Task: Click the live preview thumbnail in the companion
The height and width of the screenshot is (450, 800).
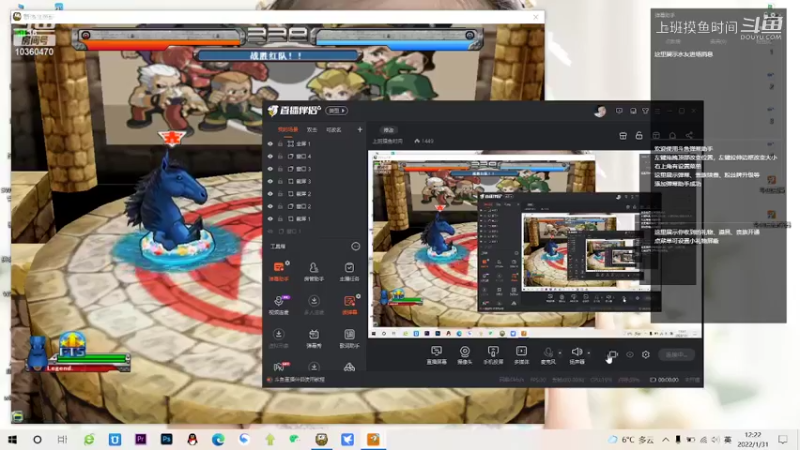Action: 535,244
